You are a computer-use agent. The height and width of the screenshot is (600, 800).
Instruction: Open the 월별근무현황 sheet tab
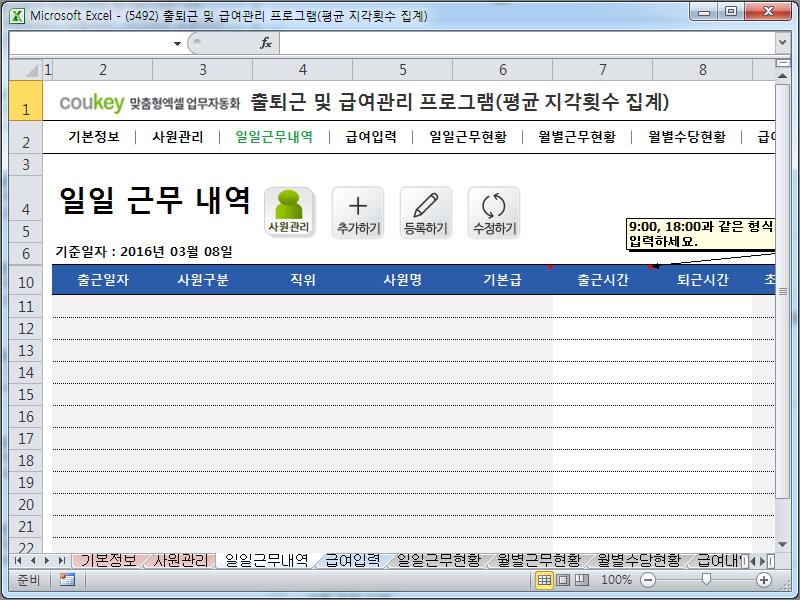(539, 561)
